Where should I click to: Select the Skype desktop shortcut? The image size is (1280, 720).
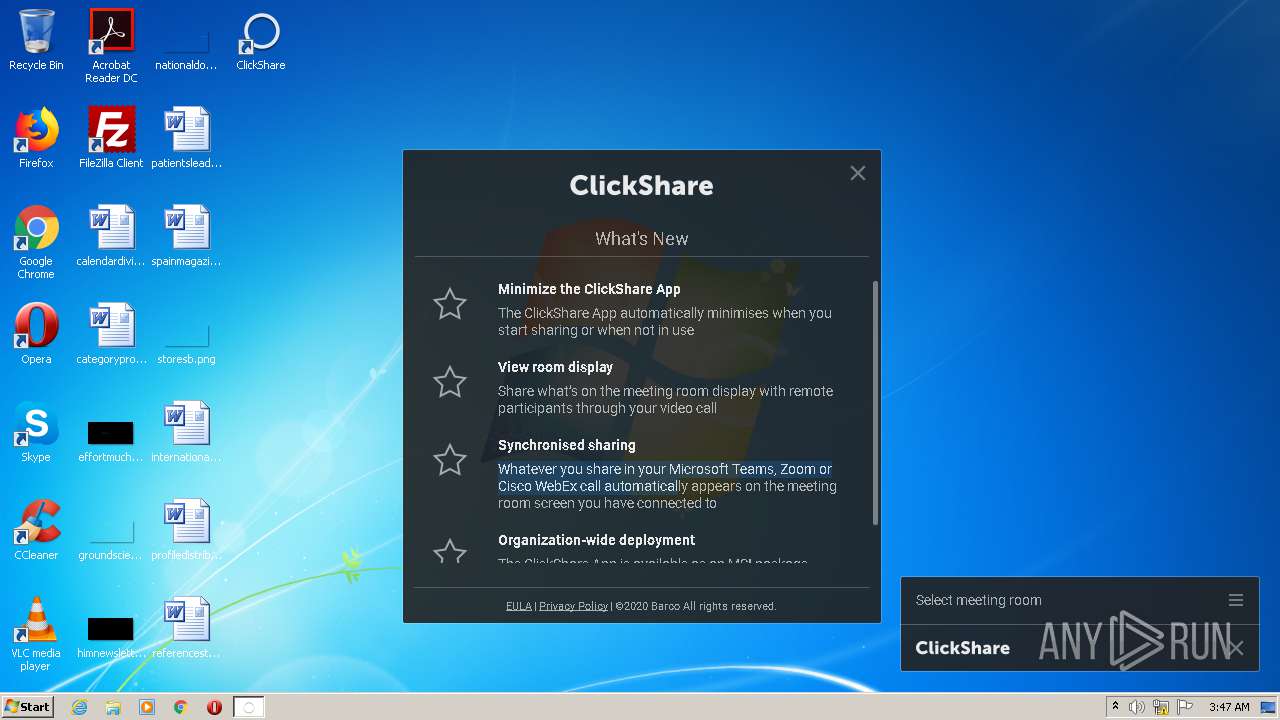(36, 433)
